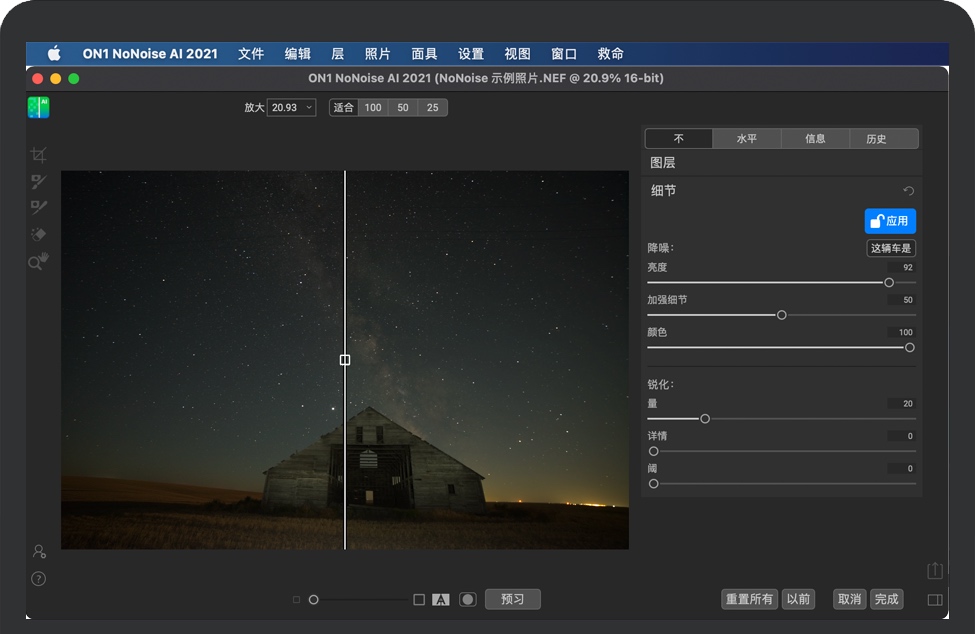Switch to the 历史 tab
Screen dimensions: 975x634
point(884,138)
